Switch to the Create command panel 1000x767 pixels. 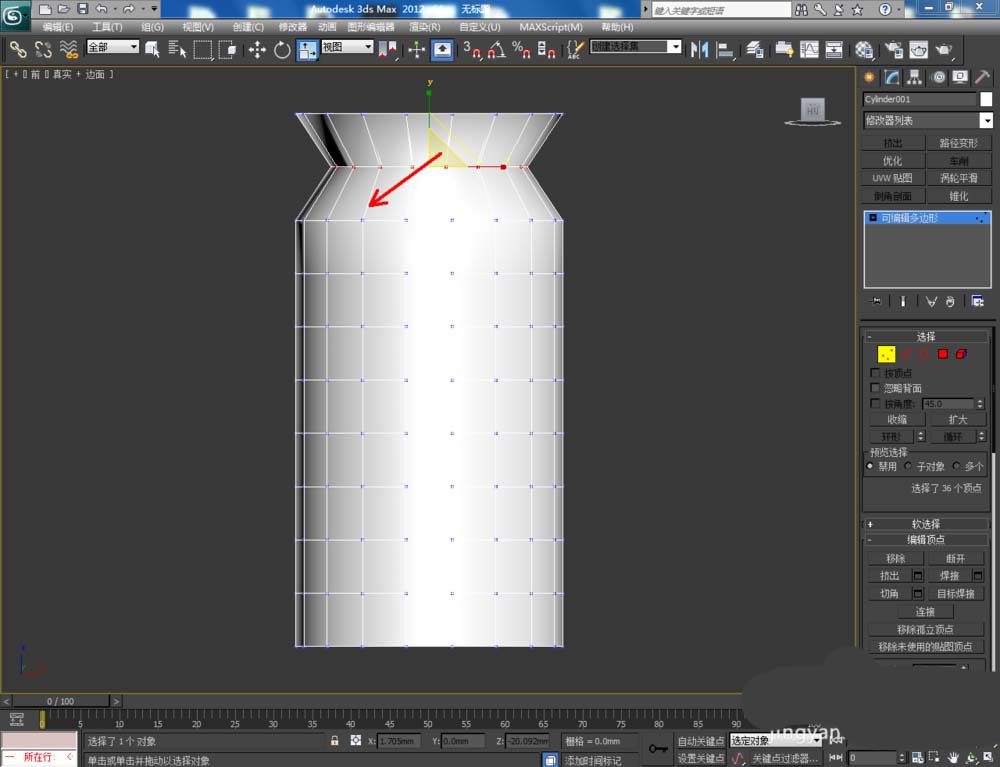pyautogui.click(x=869, y=77)
